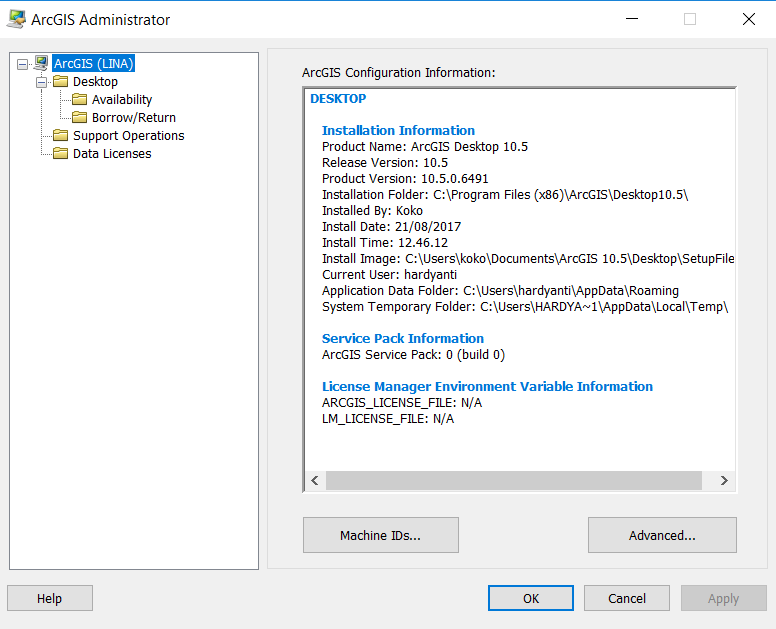776x629 pixels.
Task: Click the ArcGIS Administrator title bar icon
Action: (16, 19)
